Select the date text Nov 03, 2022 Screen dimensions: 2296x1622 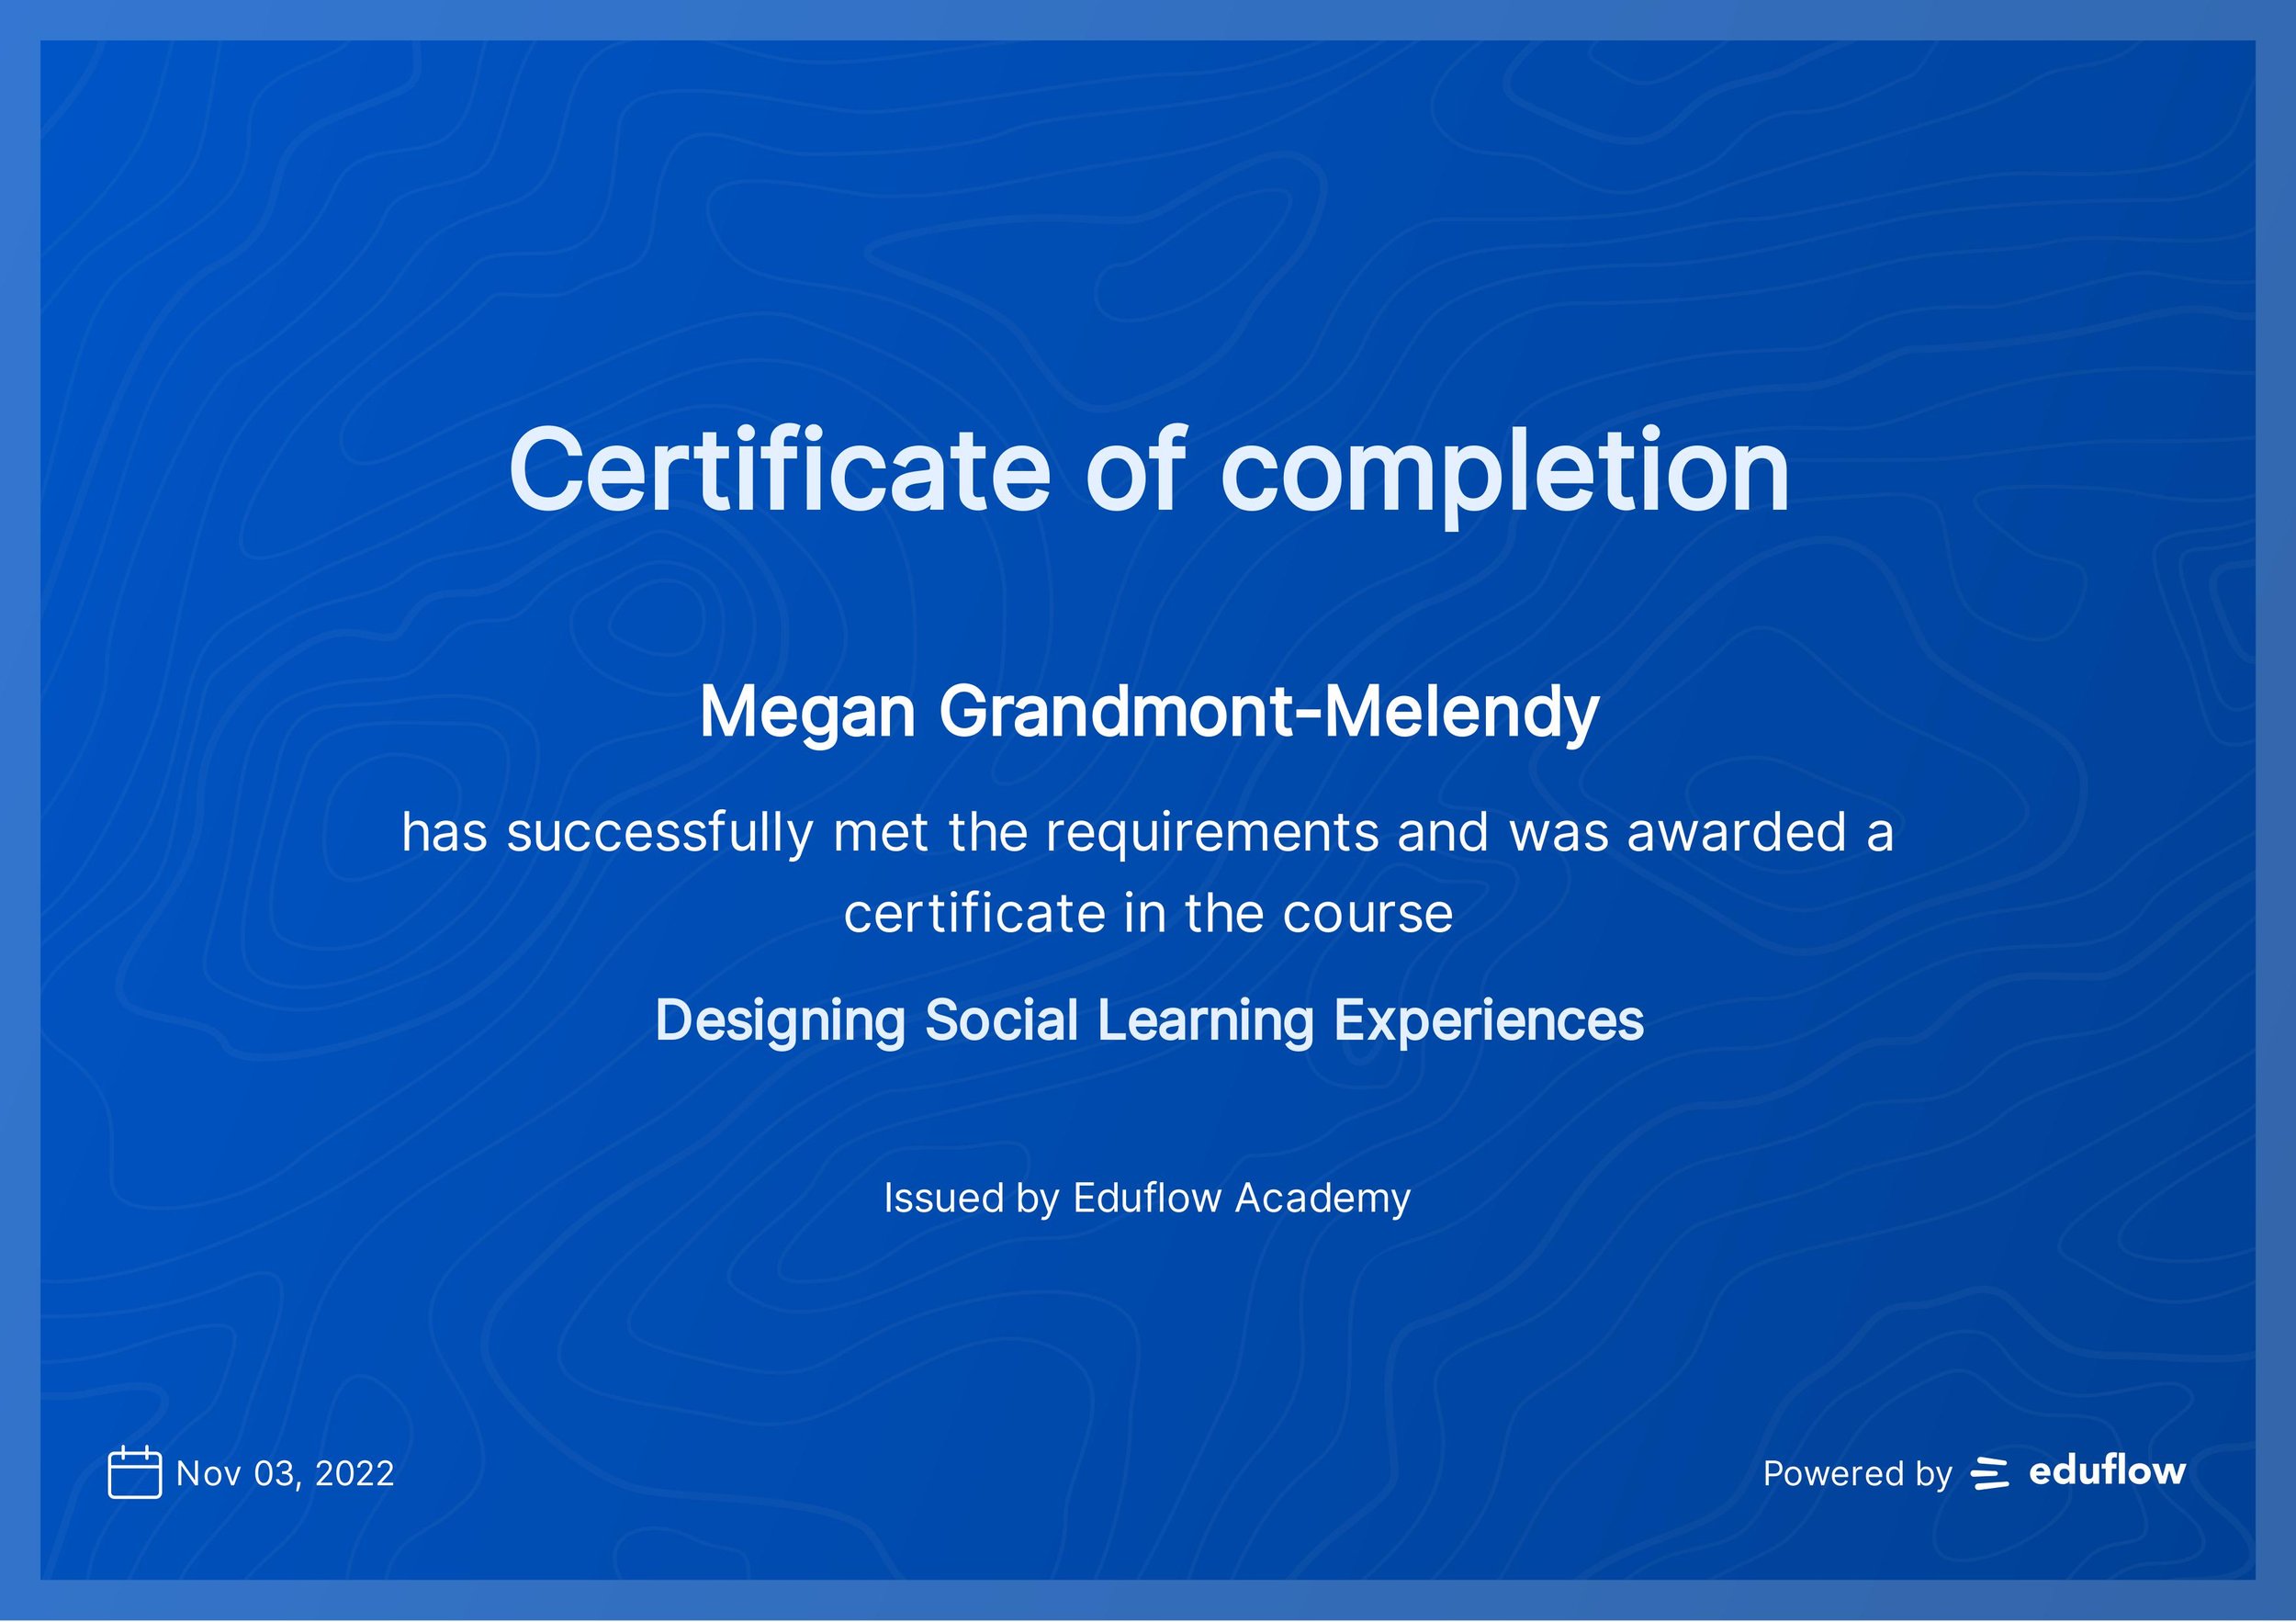tap(285, 1473)
